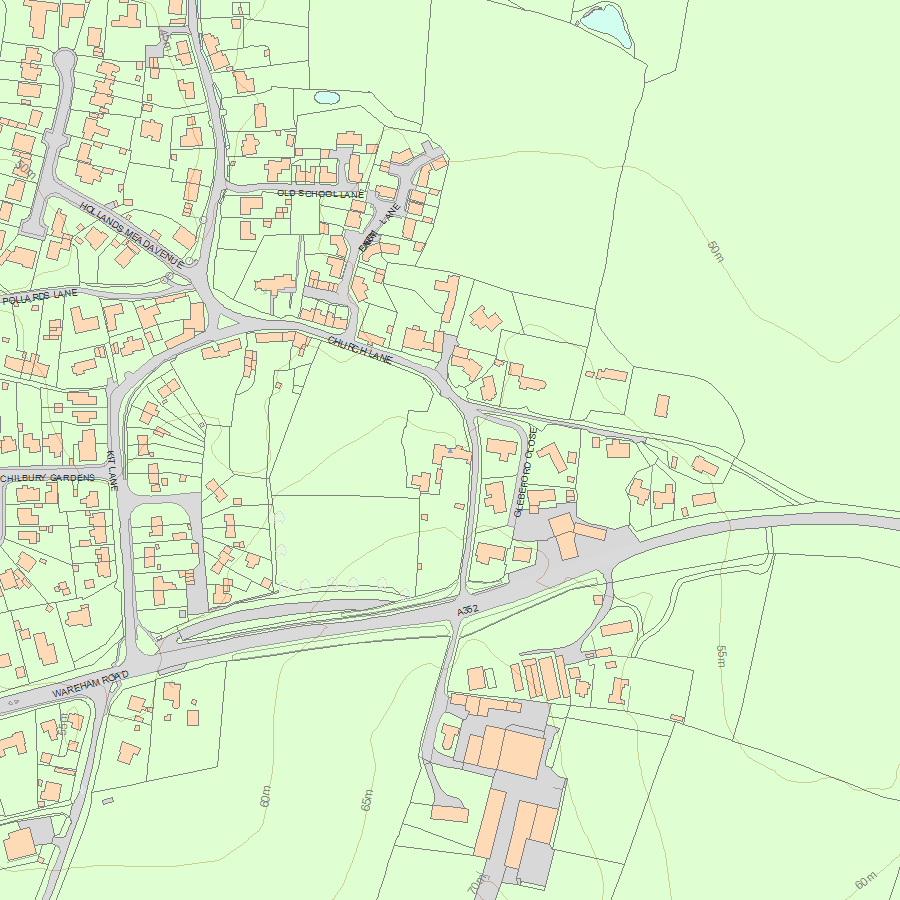
Task: Click the WAREHAM ROAD street label
Action: [x=90, y=684]
